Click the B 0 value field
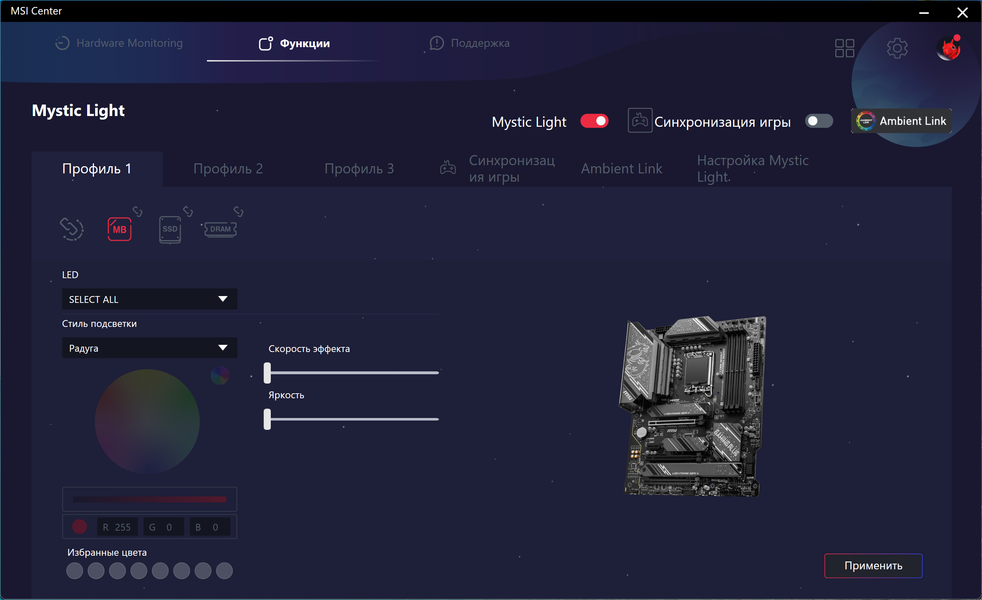Screen dimensions: 982x600 (x=210, y=527)
